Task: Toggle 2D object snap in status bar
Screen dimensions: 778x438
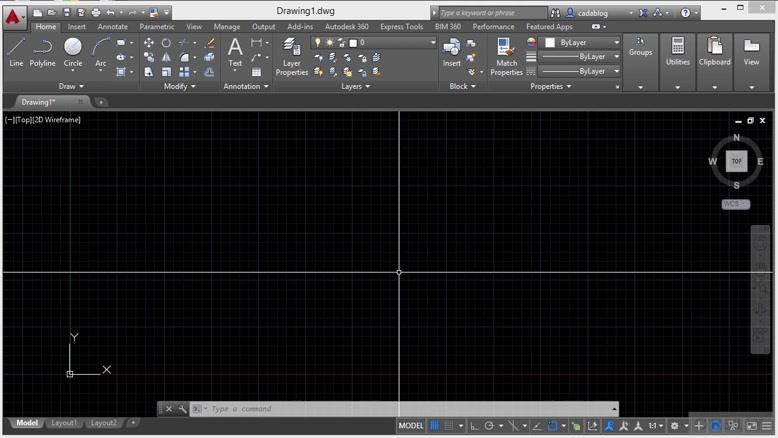Action: pos(552,426)
